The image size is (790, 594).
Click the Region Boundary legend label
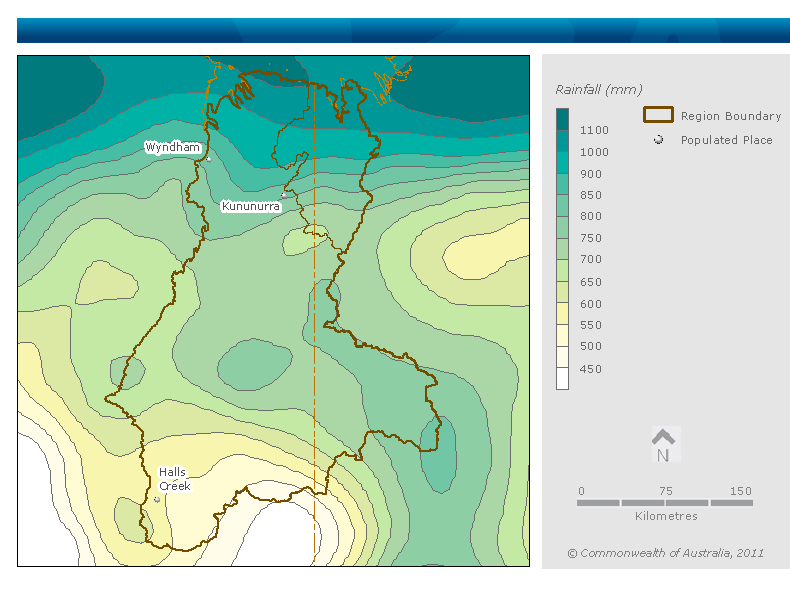pyautogui.click(x=731, y=116)
